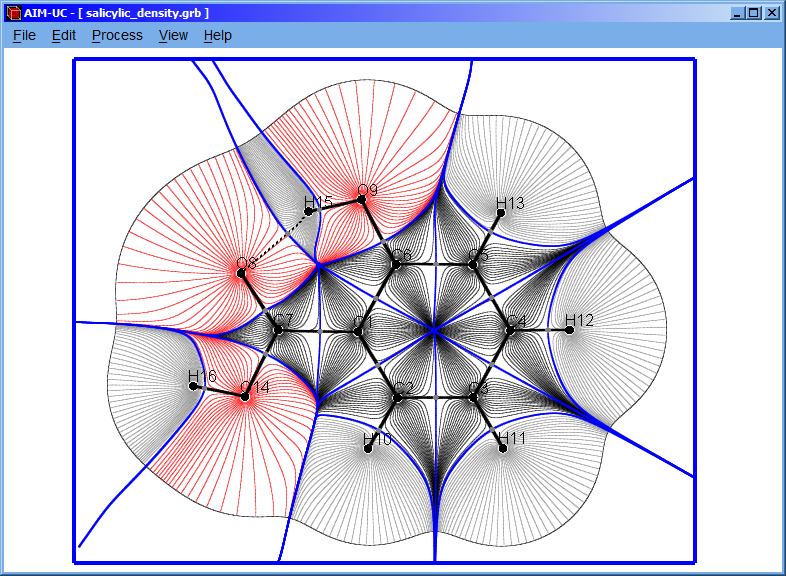Viewport: 786px width, 576px height.
Task: Click the C4 carbon atom
Action: tap(510, 329)
